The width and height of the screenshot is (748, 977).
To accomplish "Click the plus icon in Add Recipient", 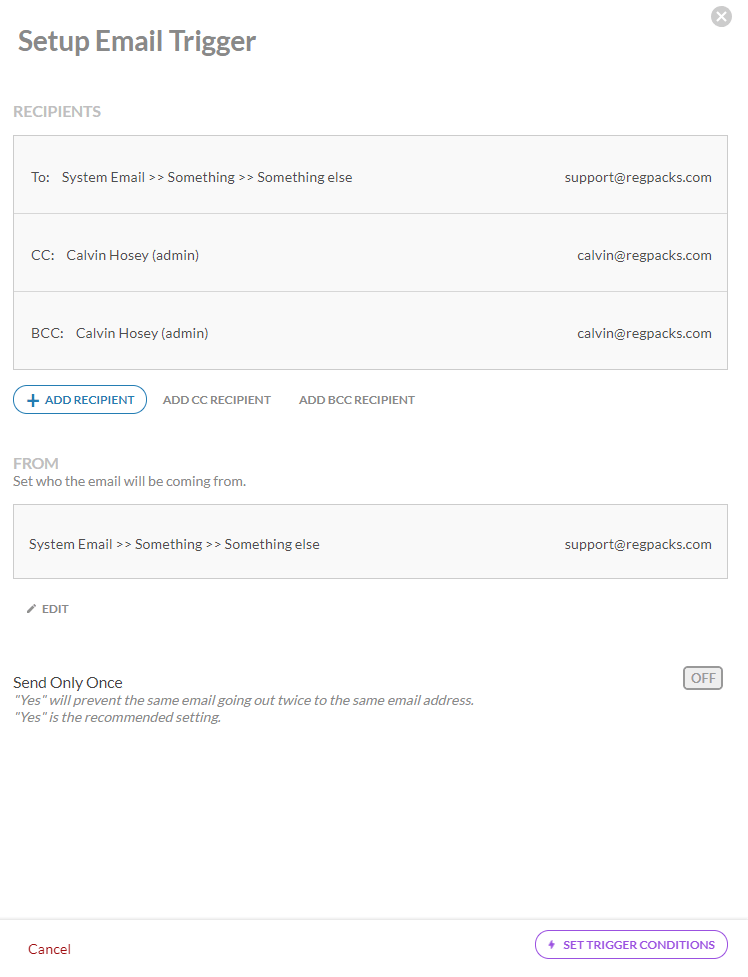I will click(x=33, y=400).
